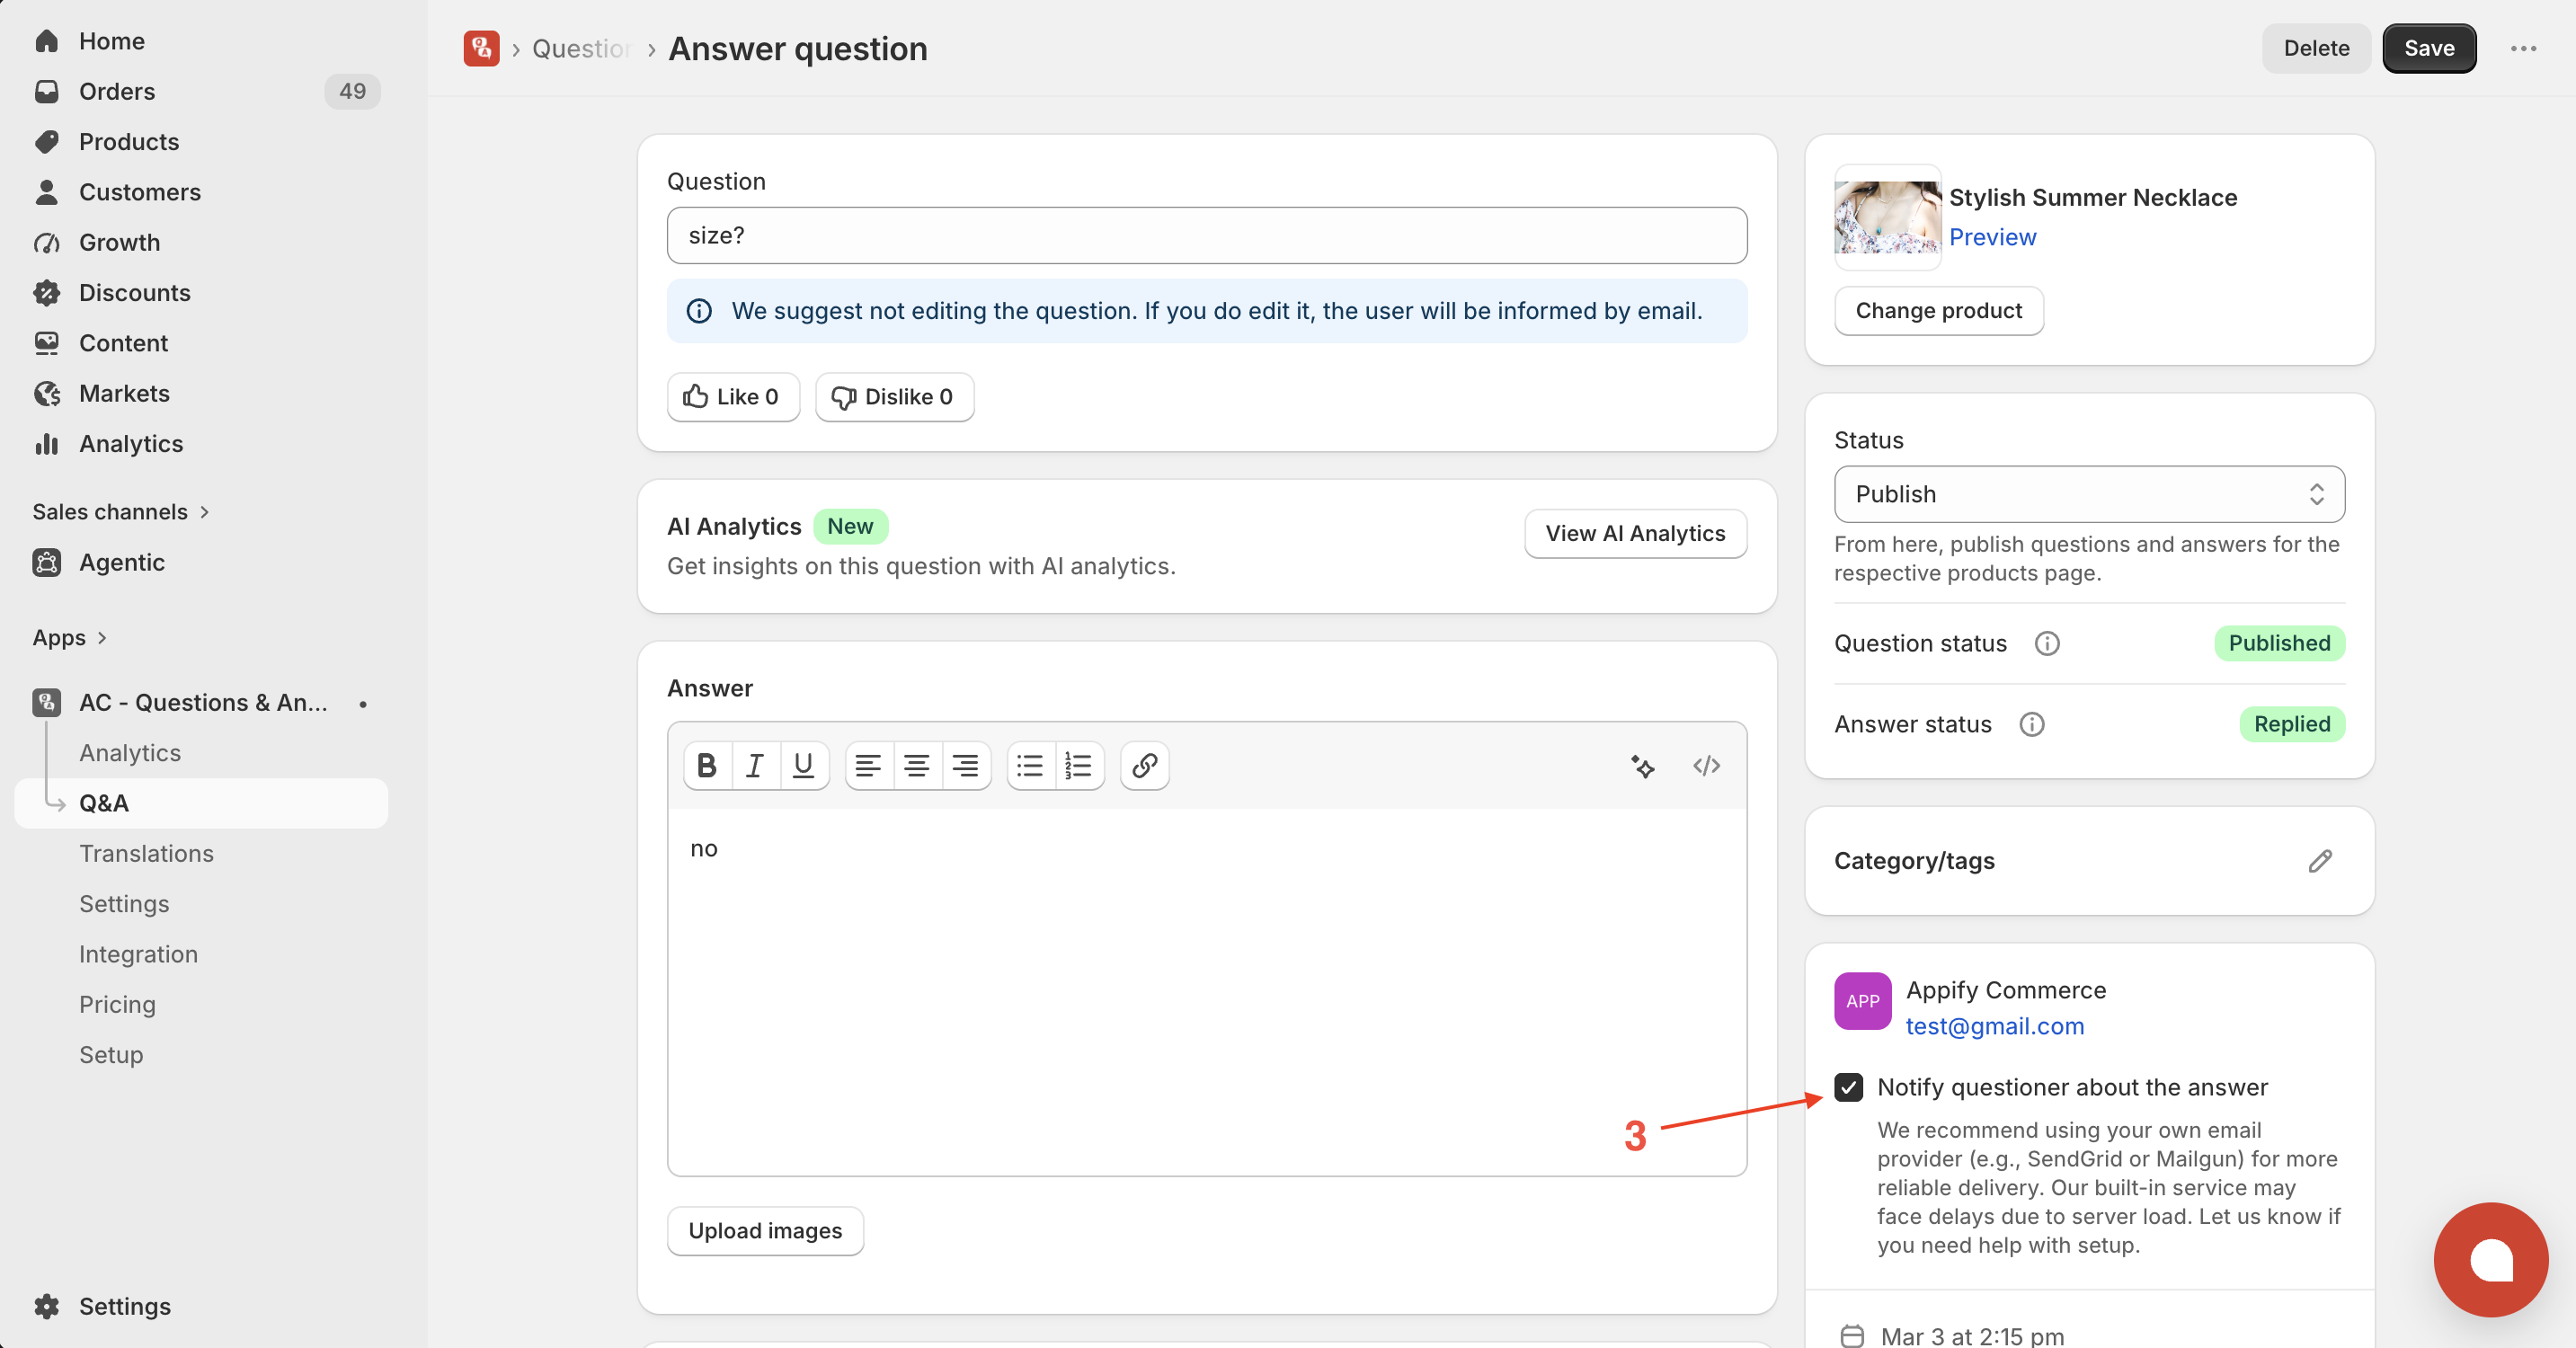Viewport: 2576px width, 1348px height.
Task: Open app Settings submenu item
Action: [124, 904]
